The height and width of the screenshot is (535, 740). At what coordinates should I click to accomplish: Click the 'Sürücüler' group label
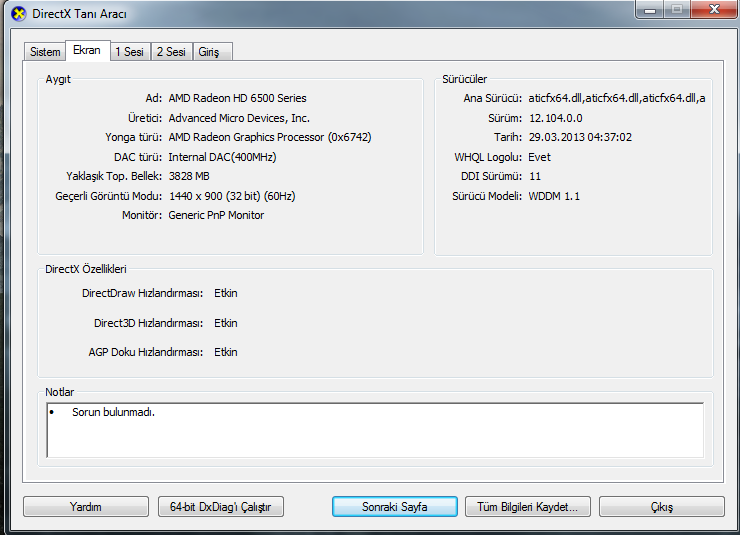tap(464, 79)
